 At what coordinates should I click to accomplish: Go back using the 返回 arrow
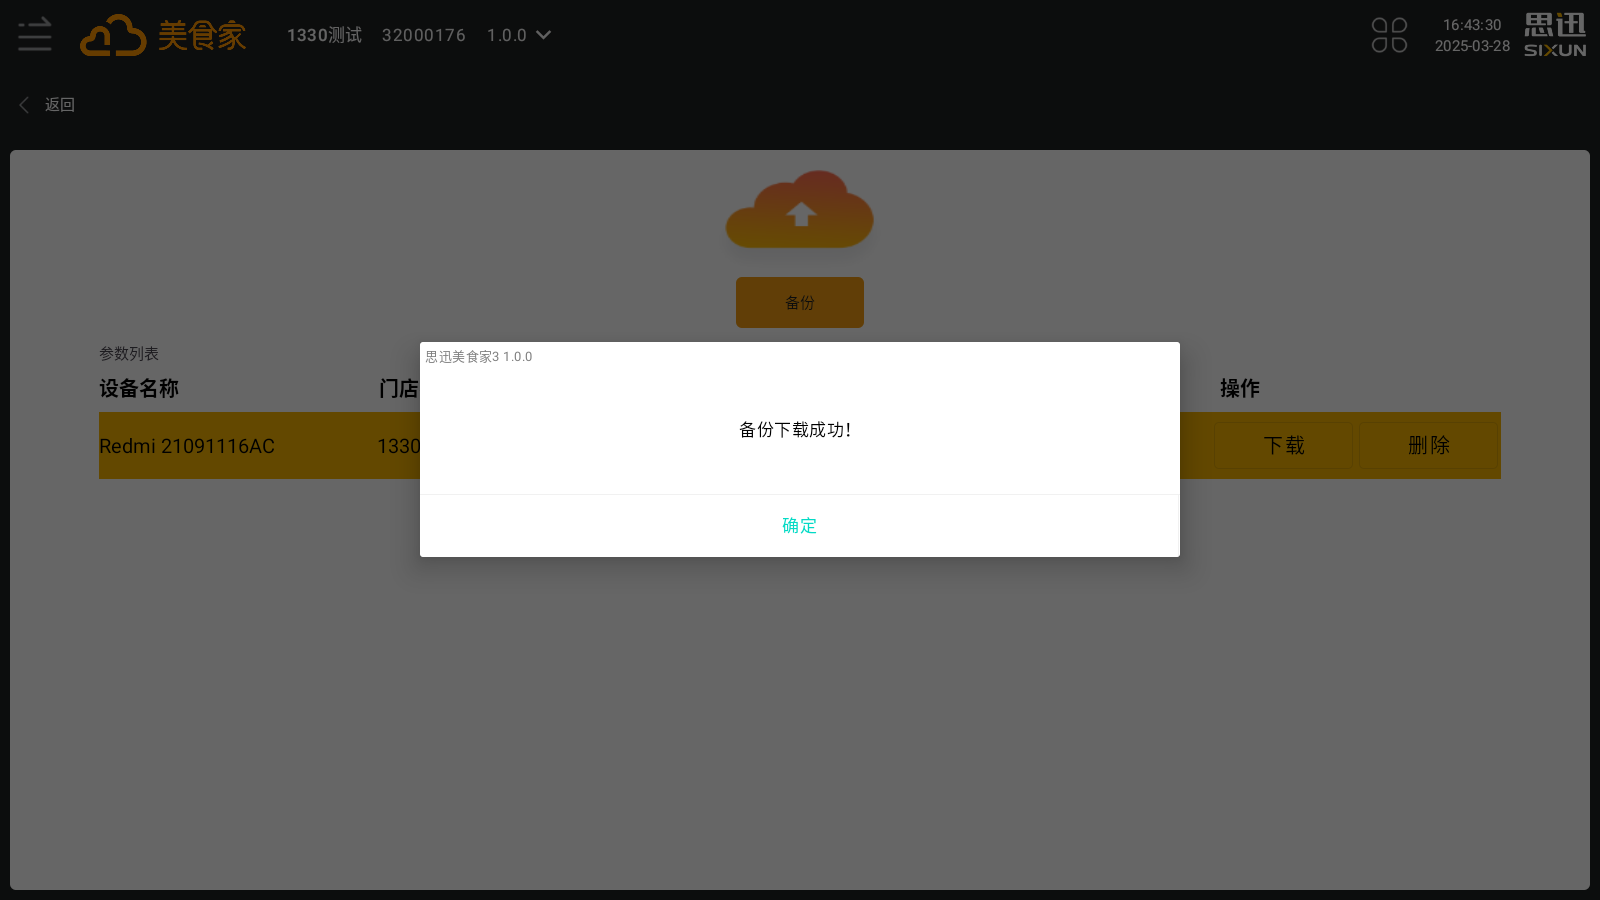pyautogui.click(x=24, y=105)
